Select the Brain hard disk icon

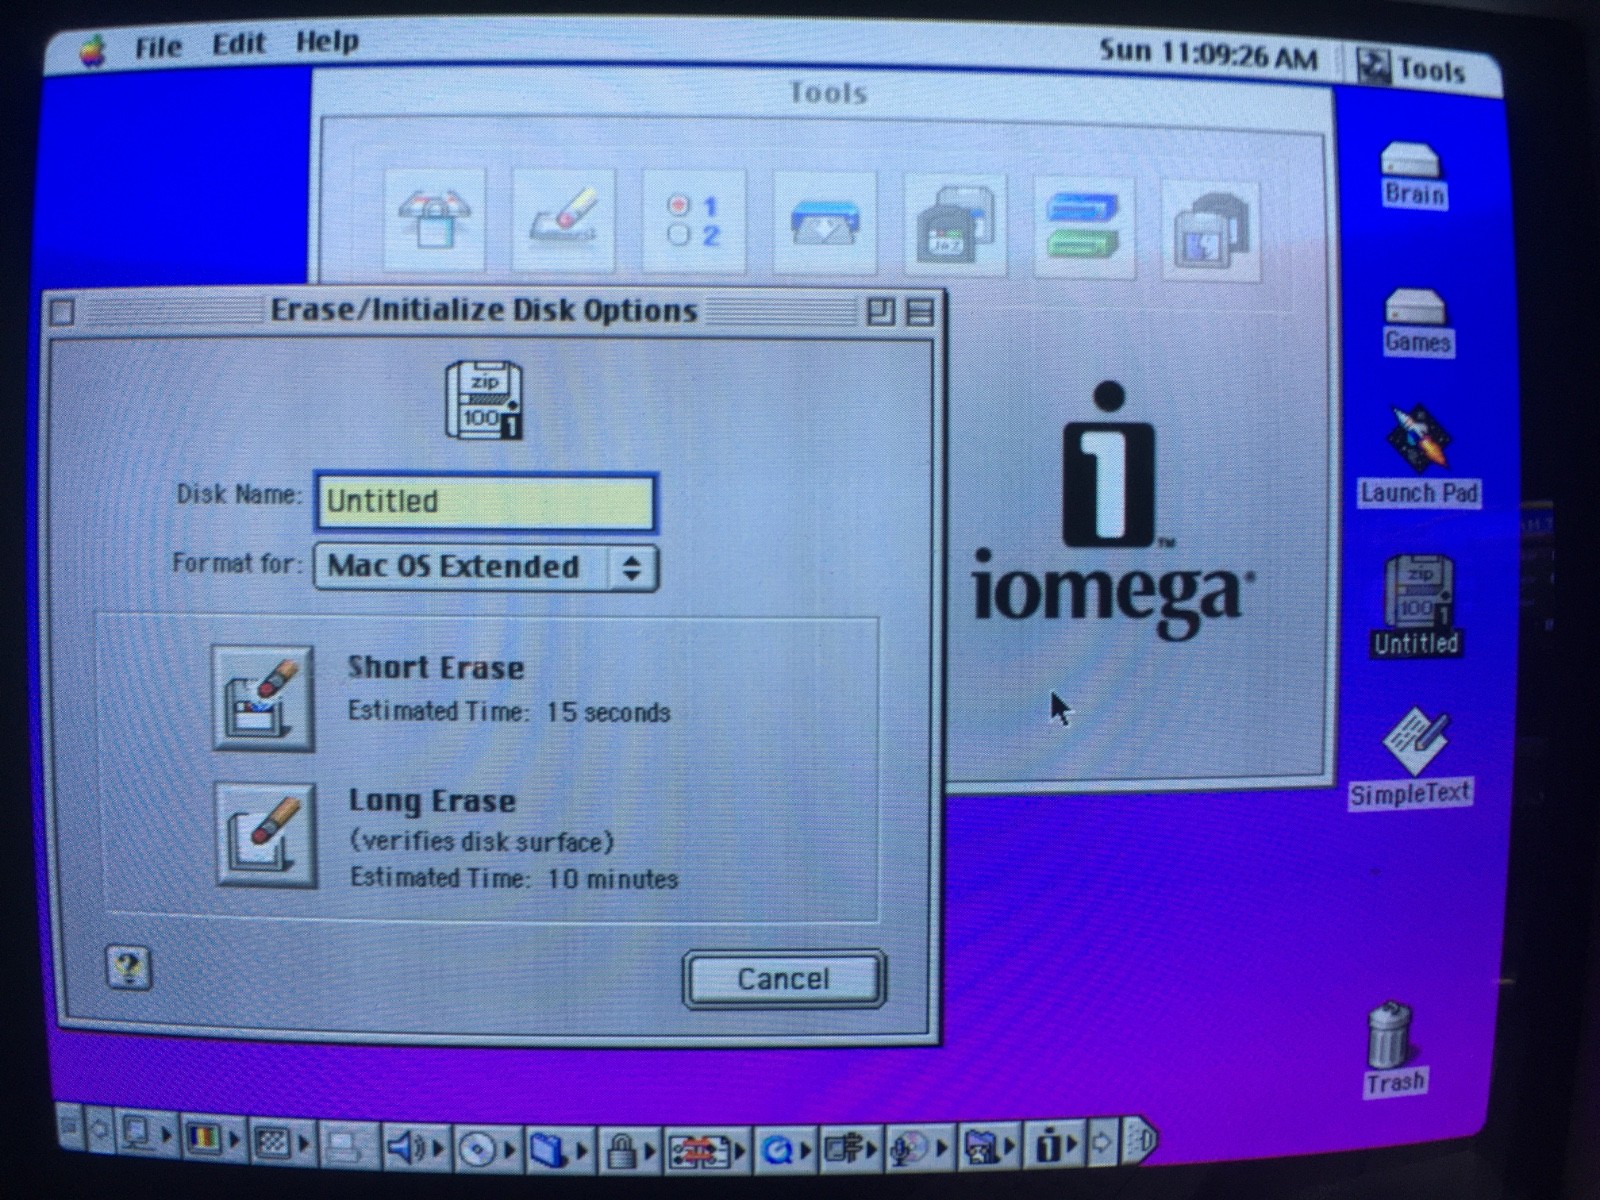click(x=1412, y=176)
